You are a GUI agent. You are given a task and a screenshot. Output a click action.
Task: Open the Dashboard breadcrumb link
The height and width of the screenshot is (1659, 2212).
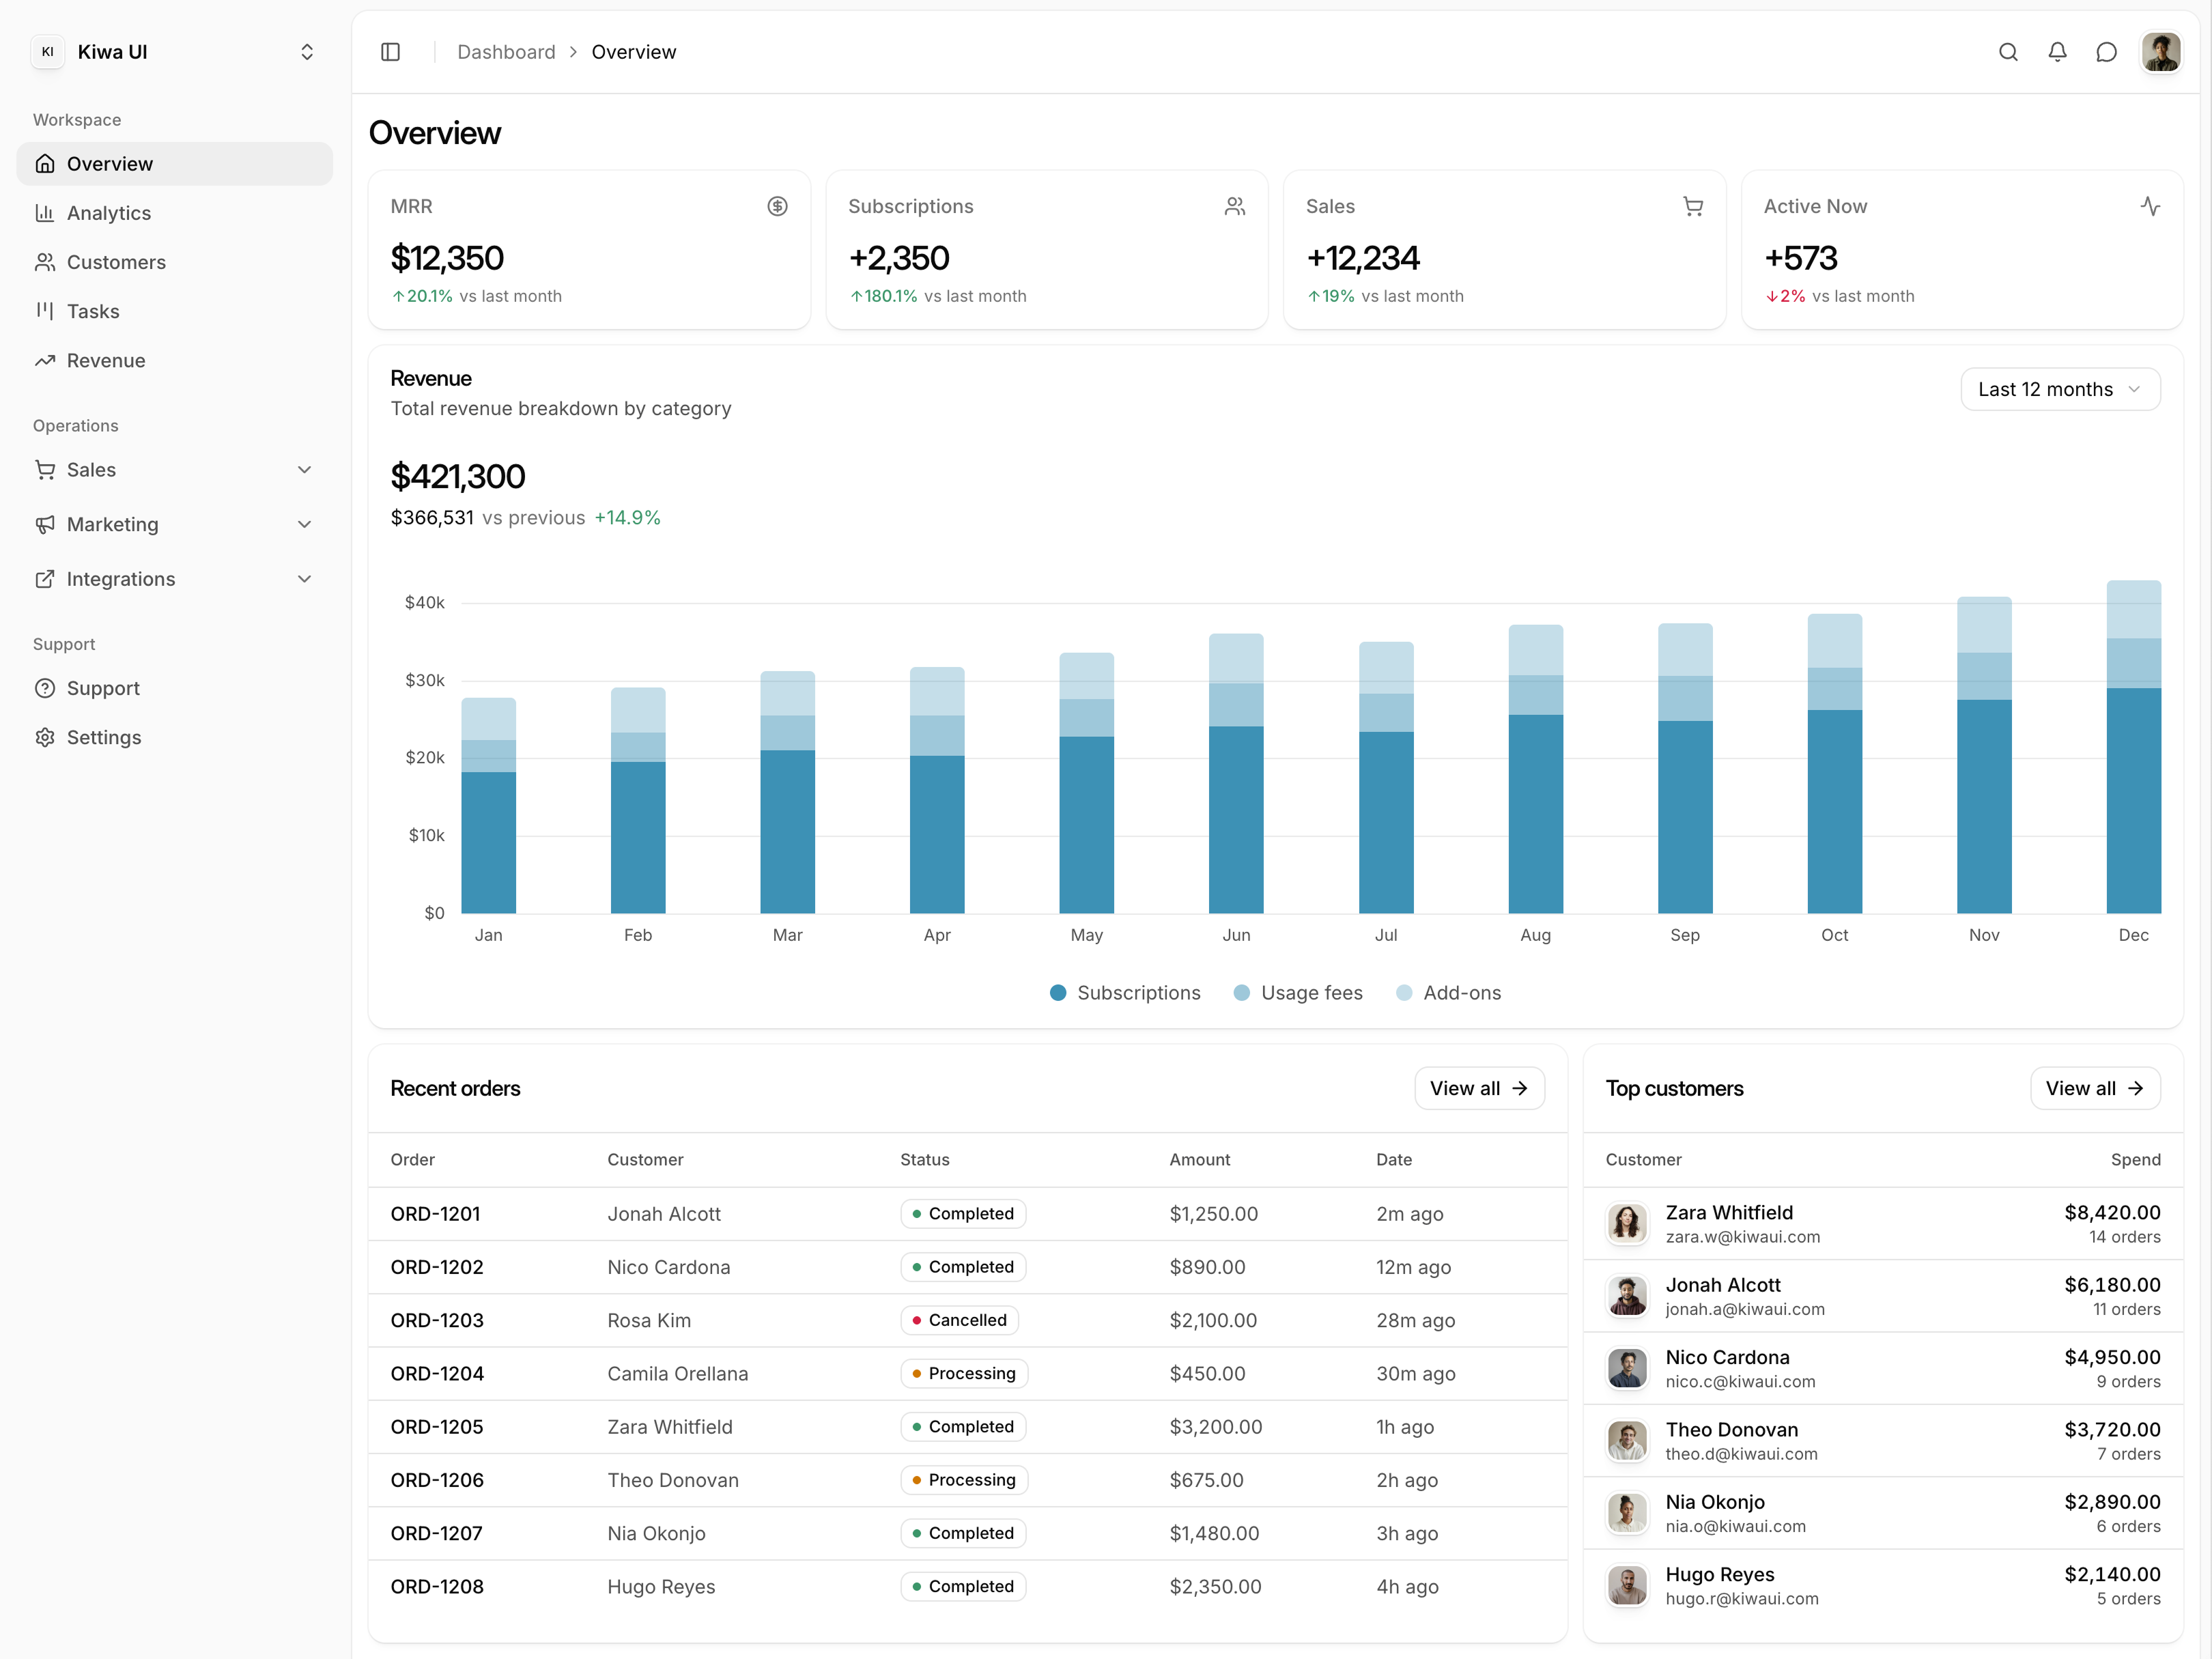[506, 52]
